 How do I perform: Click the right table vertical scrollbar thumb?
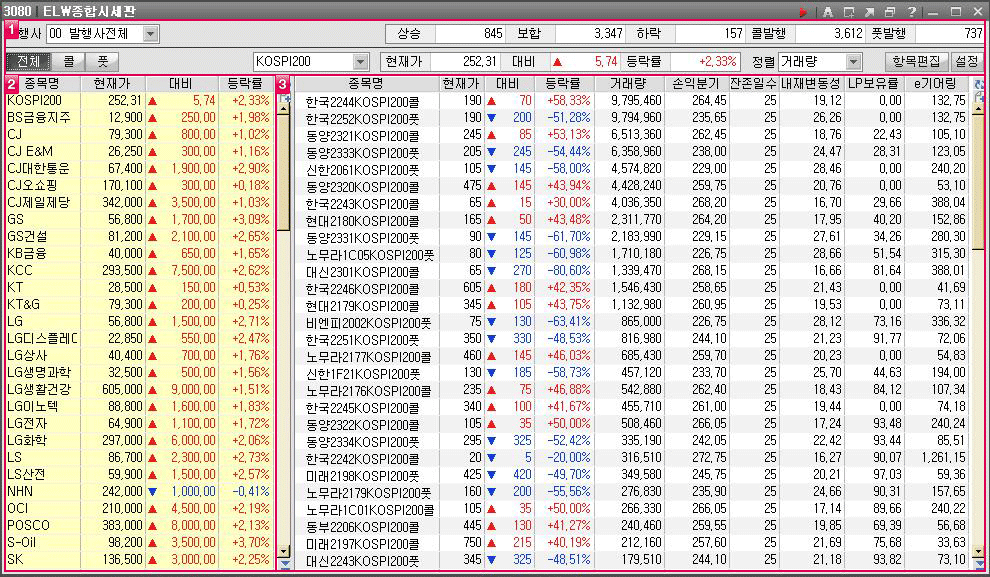[979, 181]
